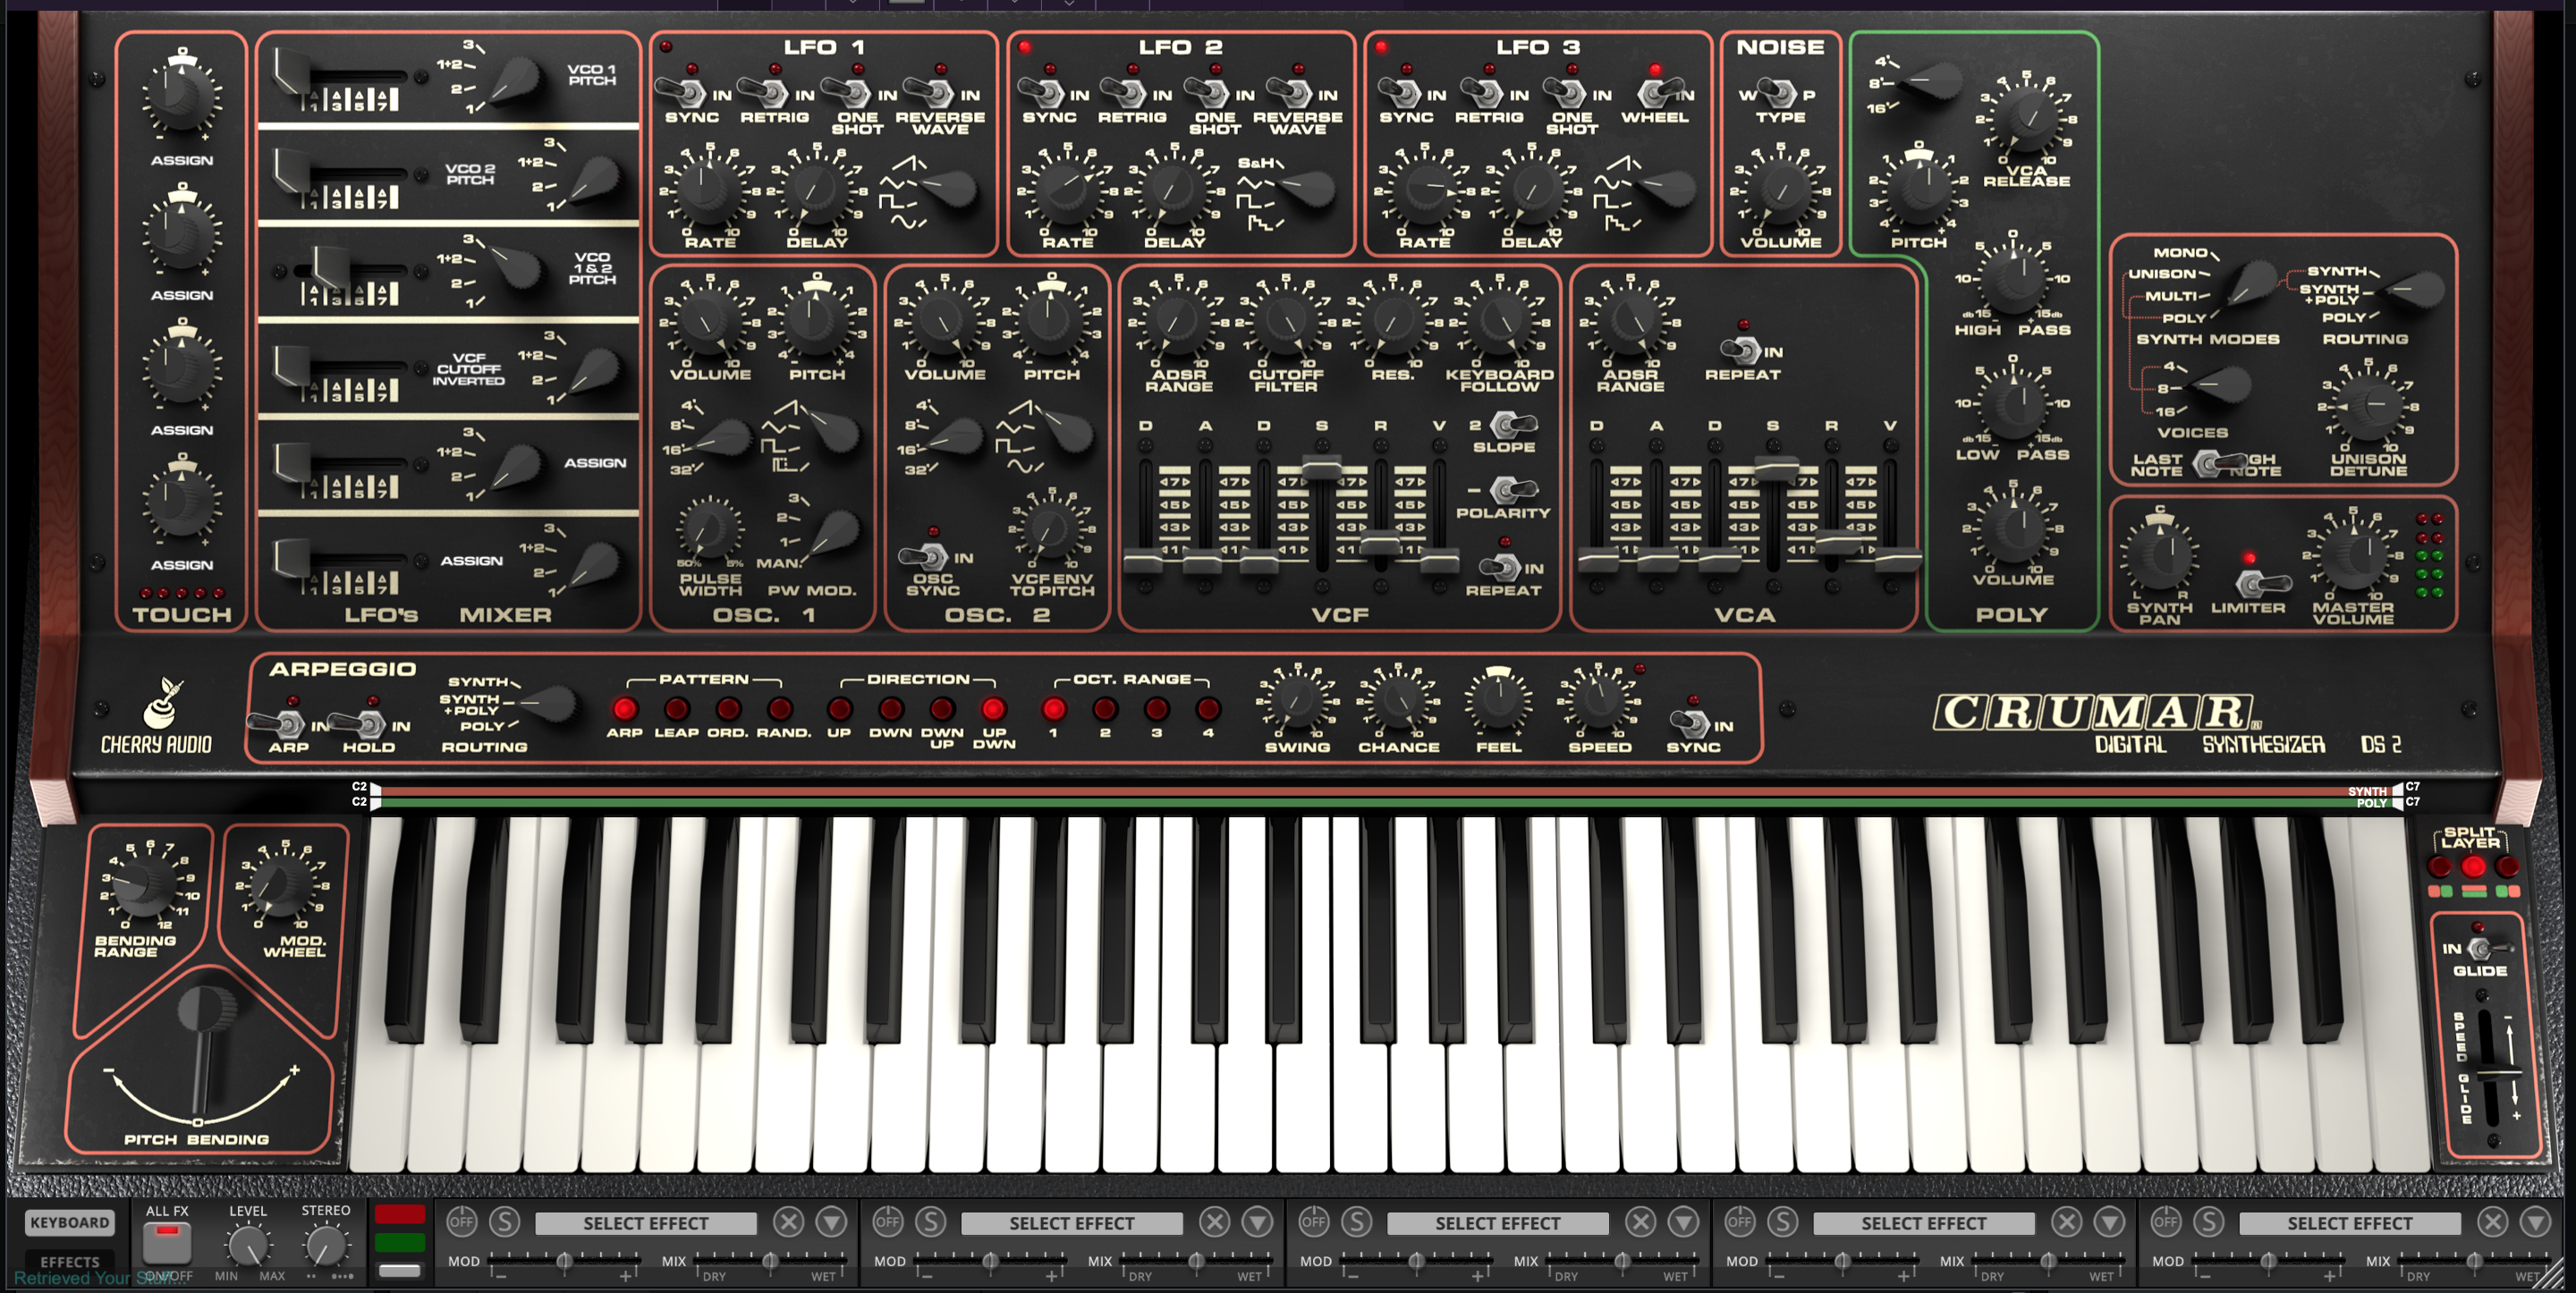Click the first effect's MIX dry/wet slider
This screenshot has height=1293, width=2576.
click(770, 1261)
